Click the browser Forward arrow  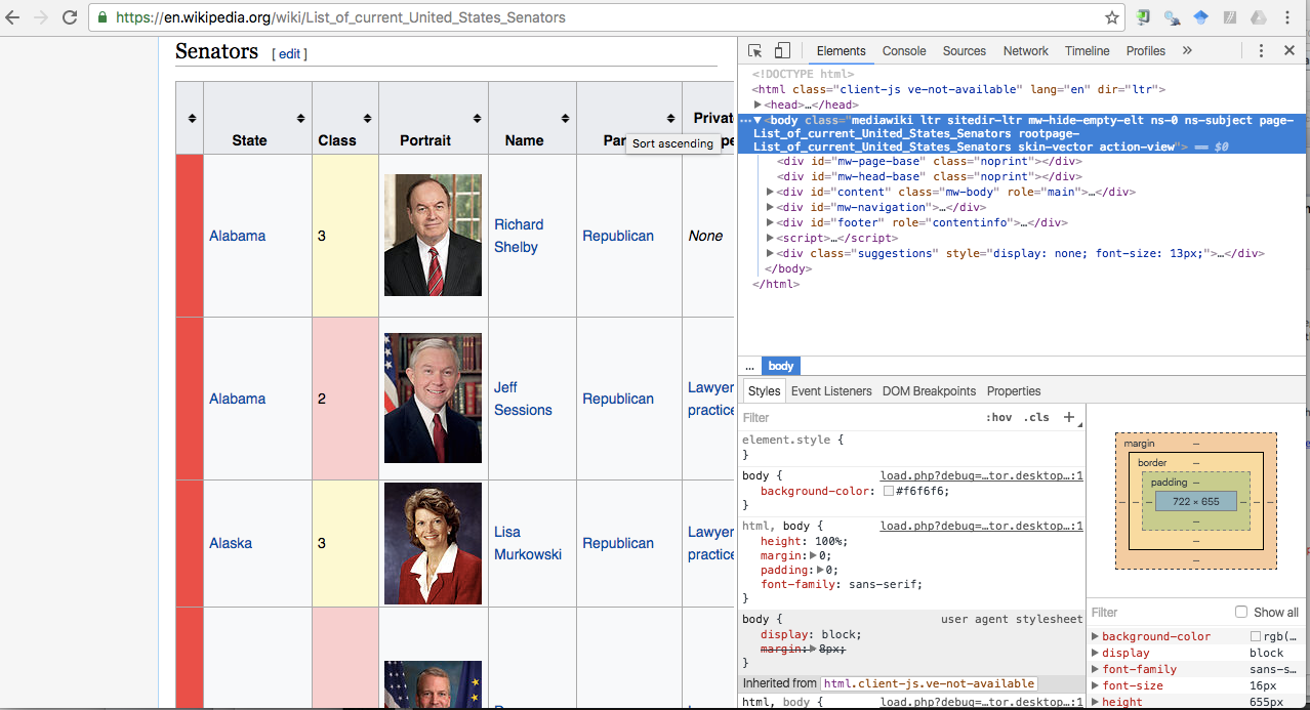click(x=41, y=18)
